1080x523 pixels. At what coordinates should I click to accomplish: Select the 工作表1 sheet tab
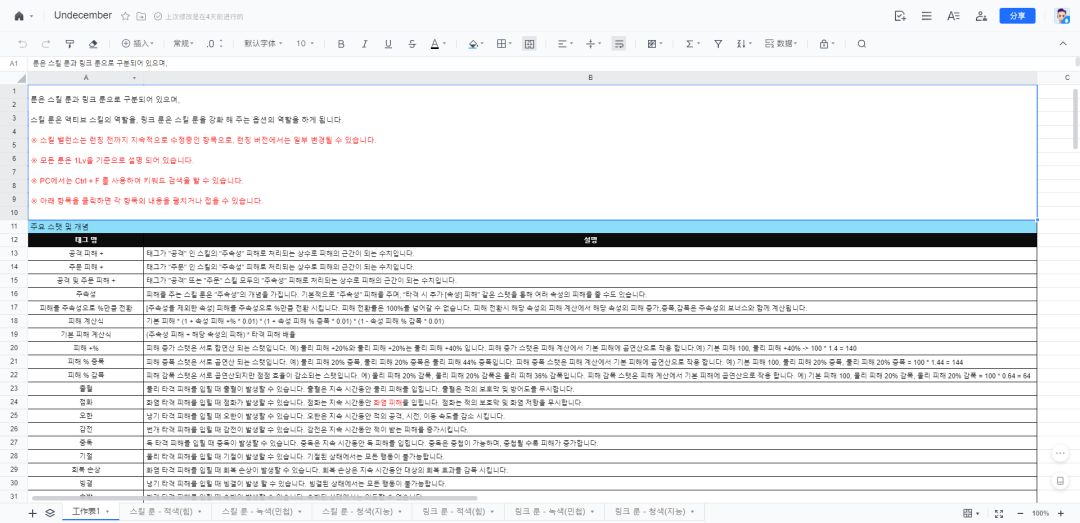[90, 512]
